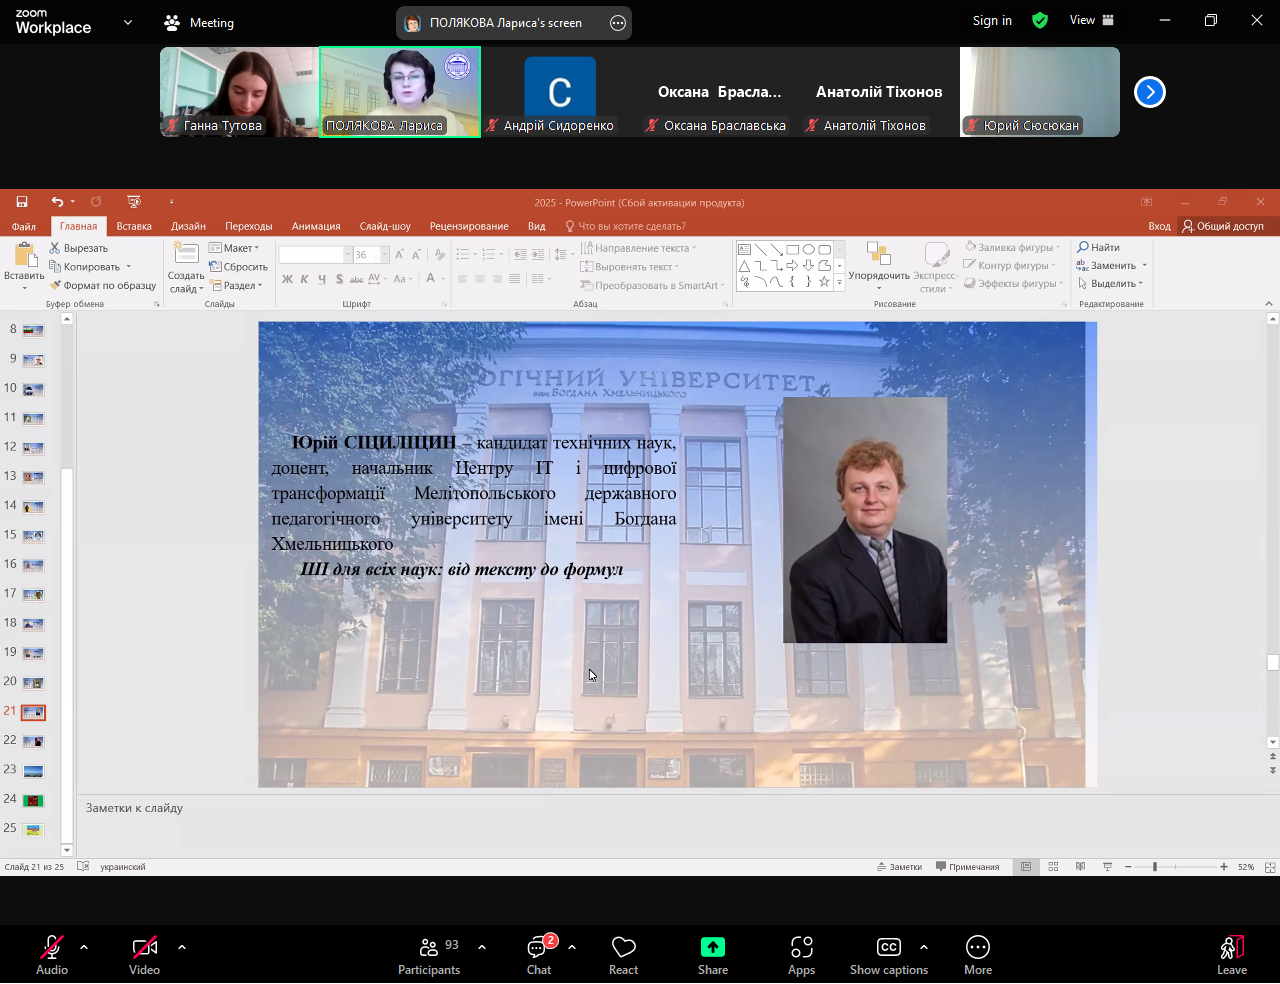Expand the Zoom Workplace dropdown chevron

127,22
